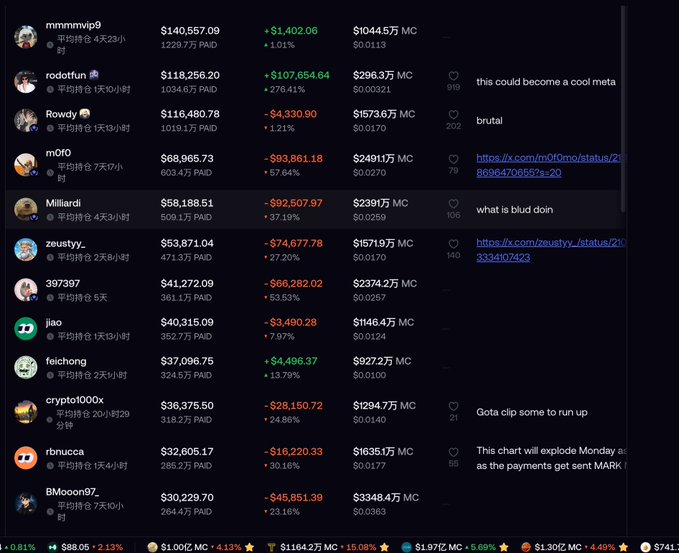679x553 pixels.
Task: Click the $40,315.09 value in jiao row
Action: (x=187, y=322)
